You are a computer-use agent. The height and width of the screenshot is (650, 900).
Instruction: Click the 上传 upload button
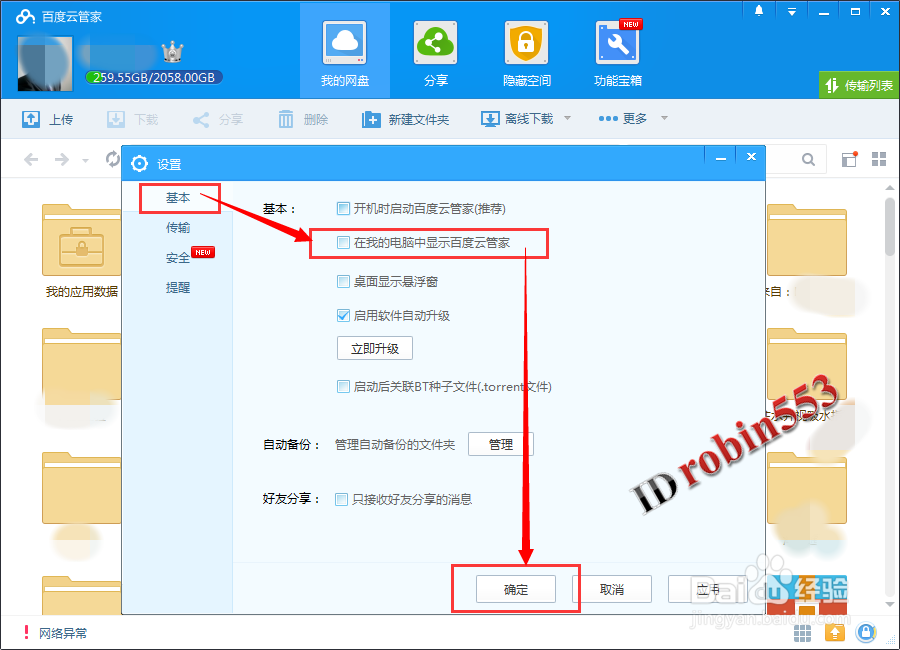[48, 119]
